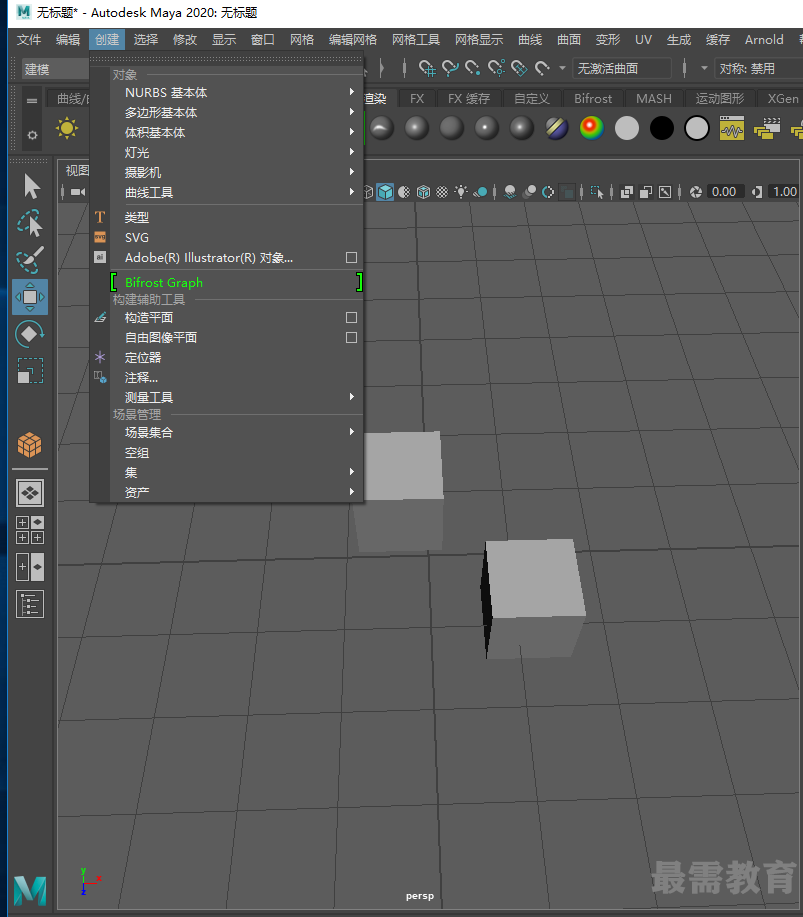The width and height of the screenshot is (803, 917).
Task: Click the wireframe on shaded cube icon
Action: pyautogui.click(x=423, y=192)
